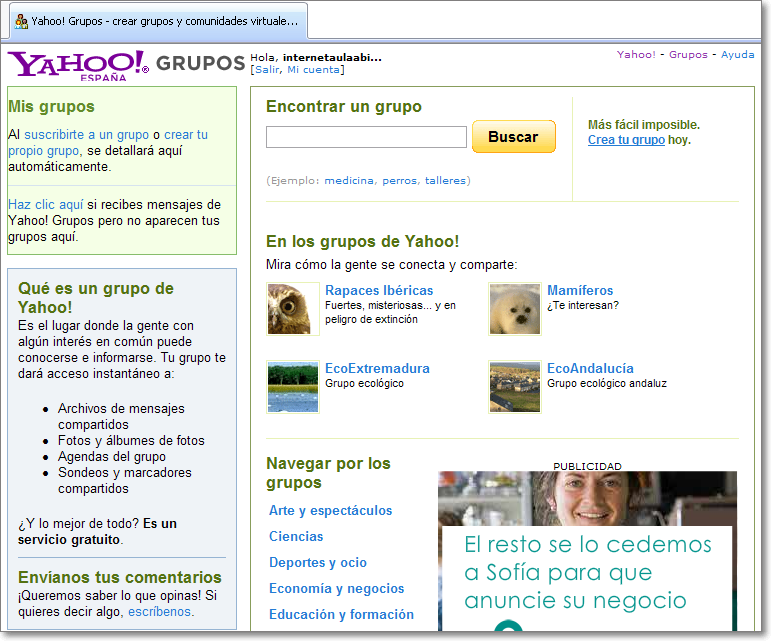Click the 'Haz clic aquí' link
Image resolution: width=771 pixels, height=641 pixels.
[46, 204]
